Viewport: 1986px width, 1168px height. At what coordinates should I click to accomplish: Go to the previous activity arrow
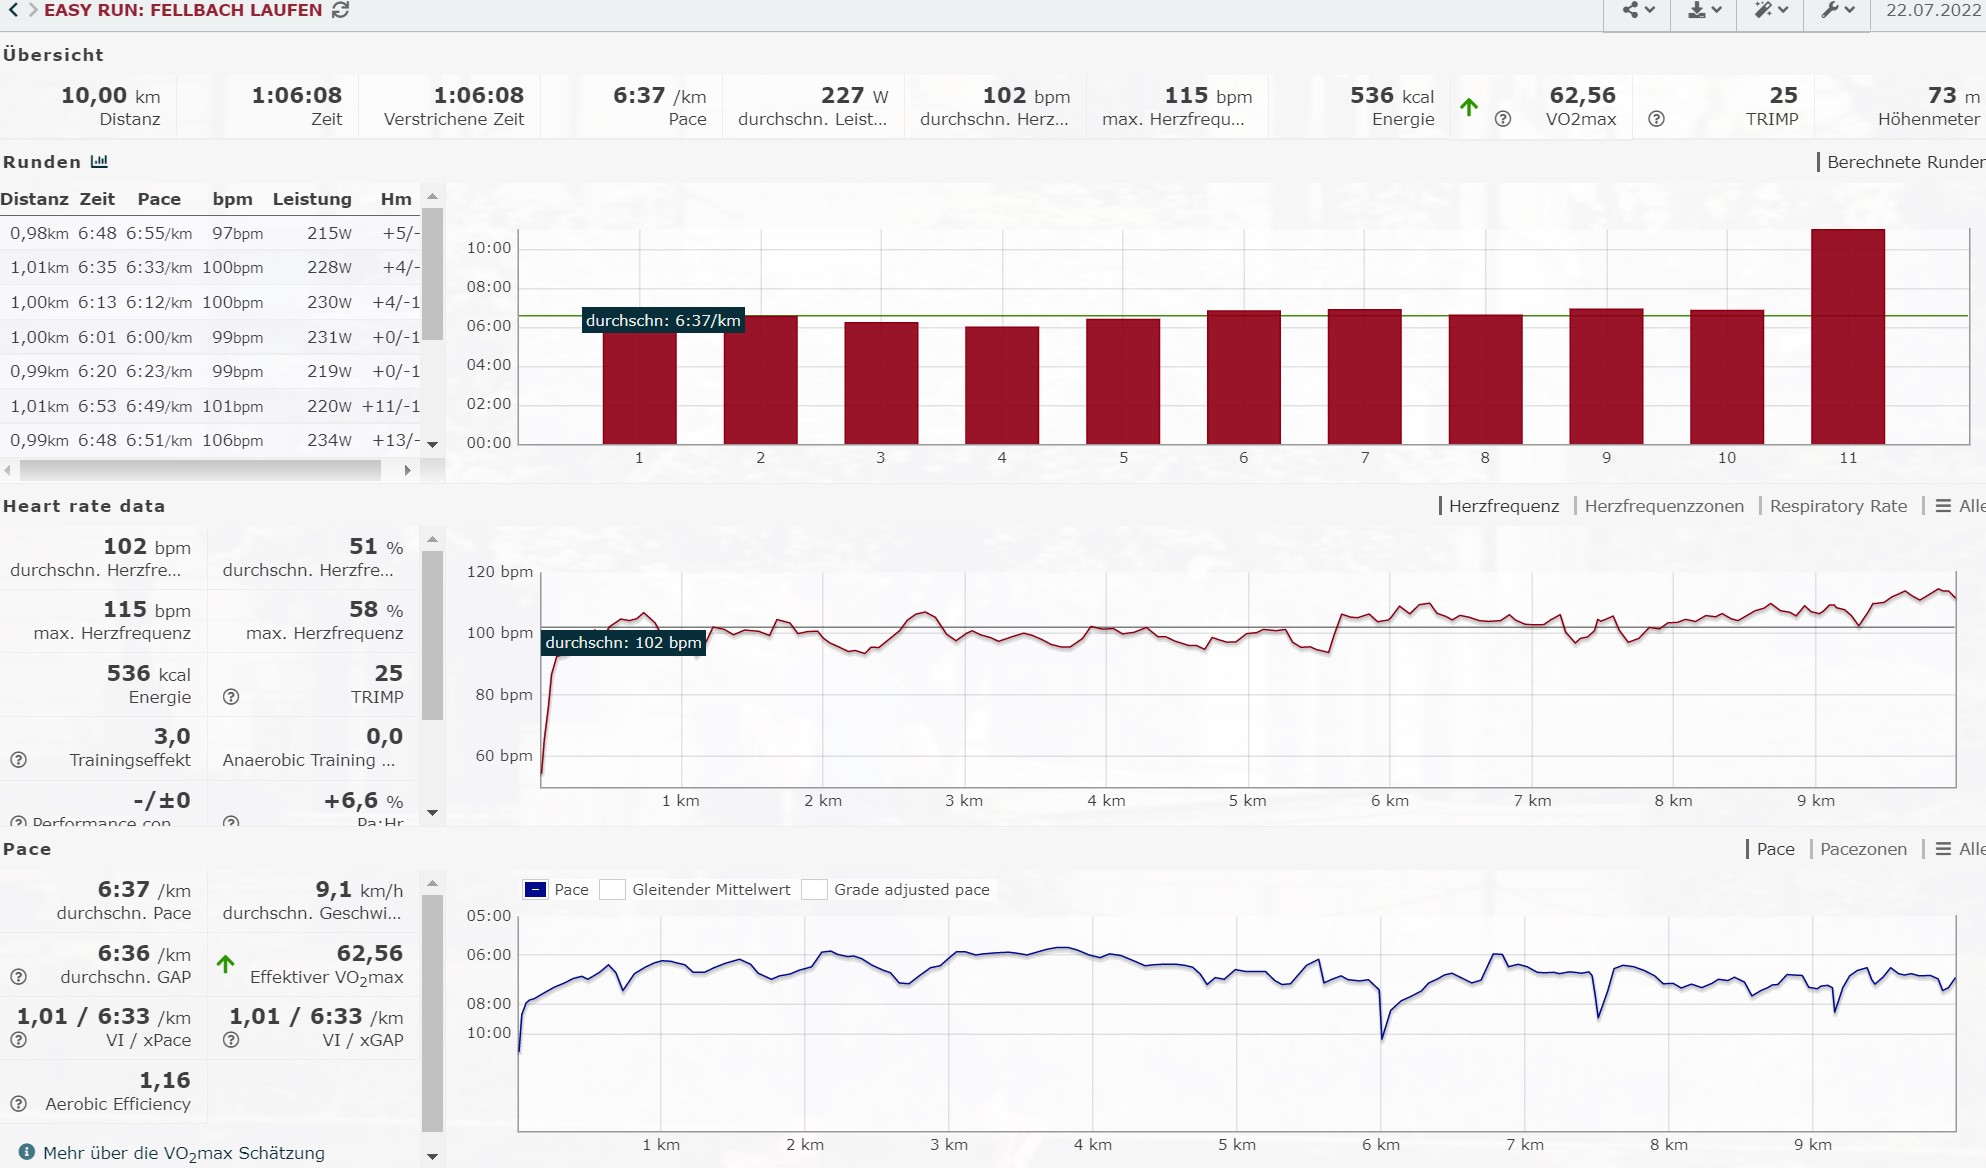13,10
